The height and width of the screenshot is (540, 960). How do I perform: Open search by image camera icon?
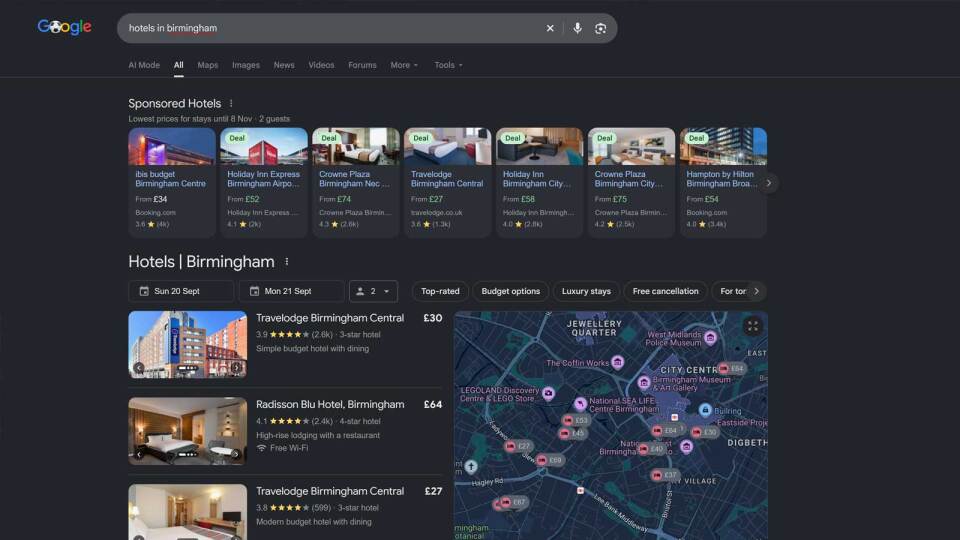pyautogui.click(x=601, y=28)
